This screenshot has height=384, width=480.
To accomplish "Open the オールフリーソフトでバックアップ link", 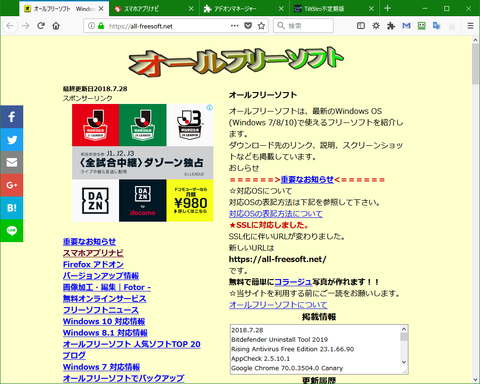I will point(123,378).
